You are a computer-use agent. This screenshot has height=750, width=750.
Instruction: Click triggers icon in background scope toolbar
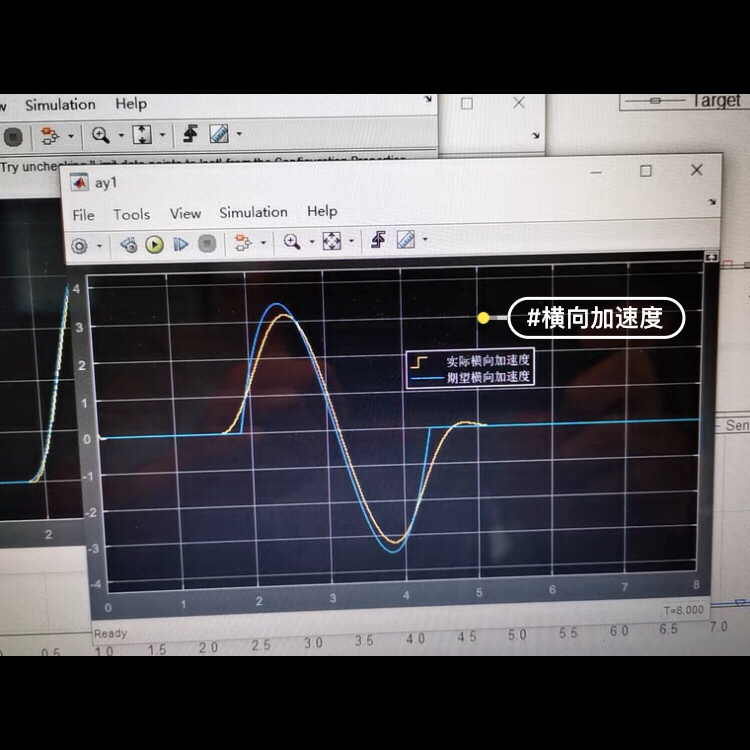click(191, 133)
